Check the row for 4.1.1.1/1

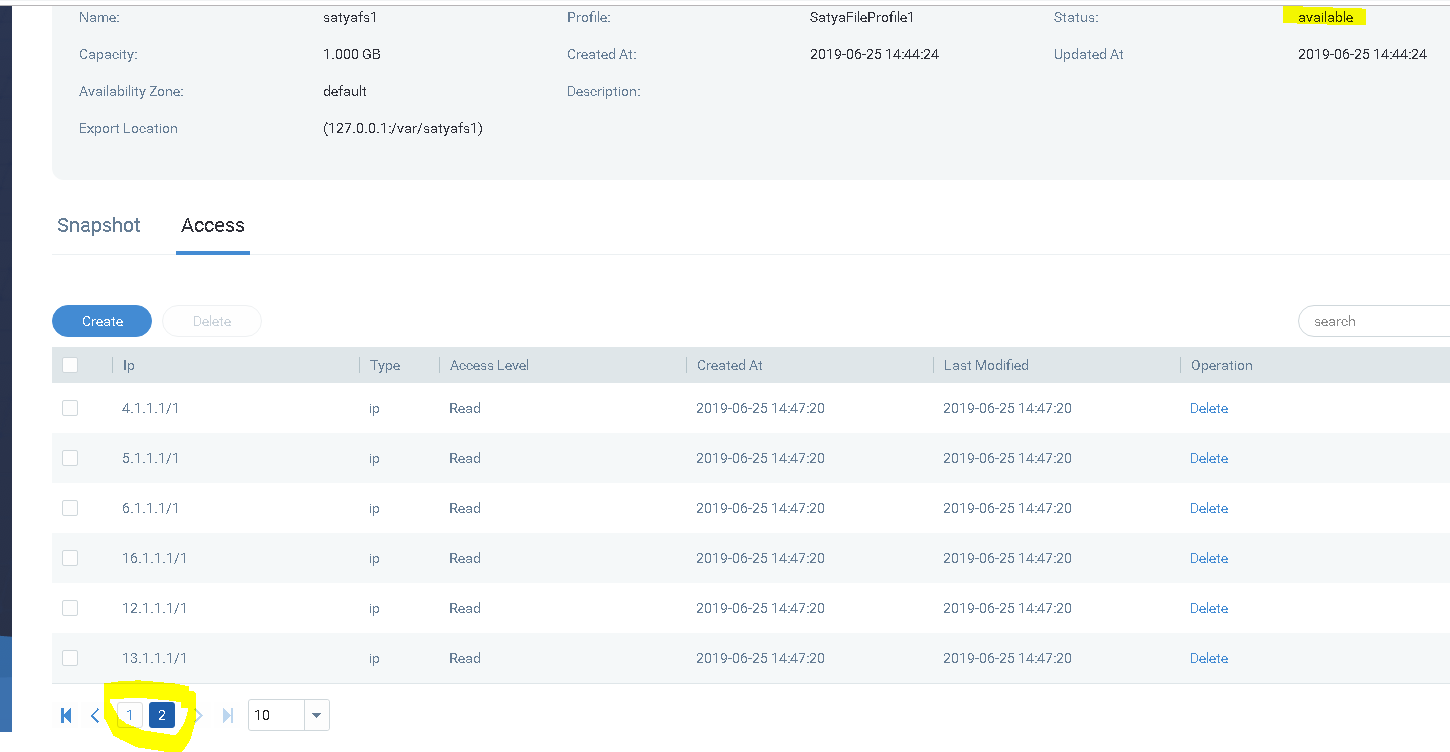(69, 408)
